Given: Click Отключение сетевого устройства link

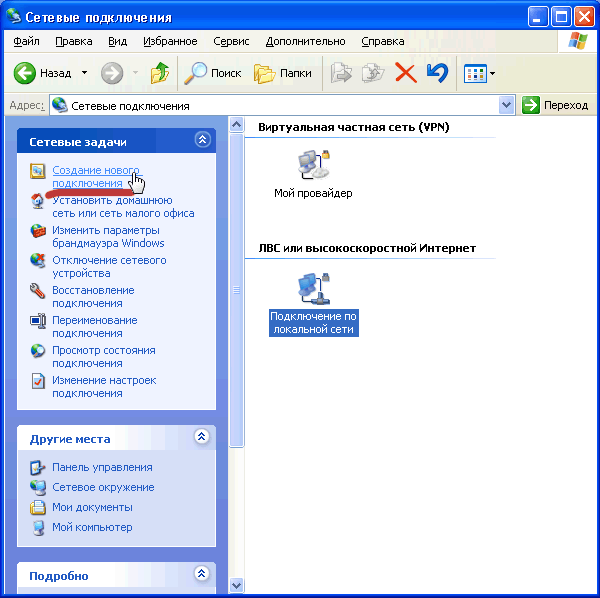Looking at the screenshot, I should [109, 267].
